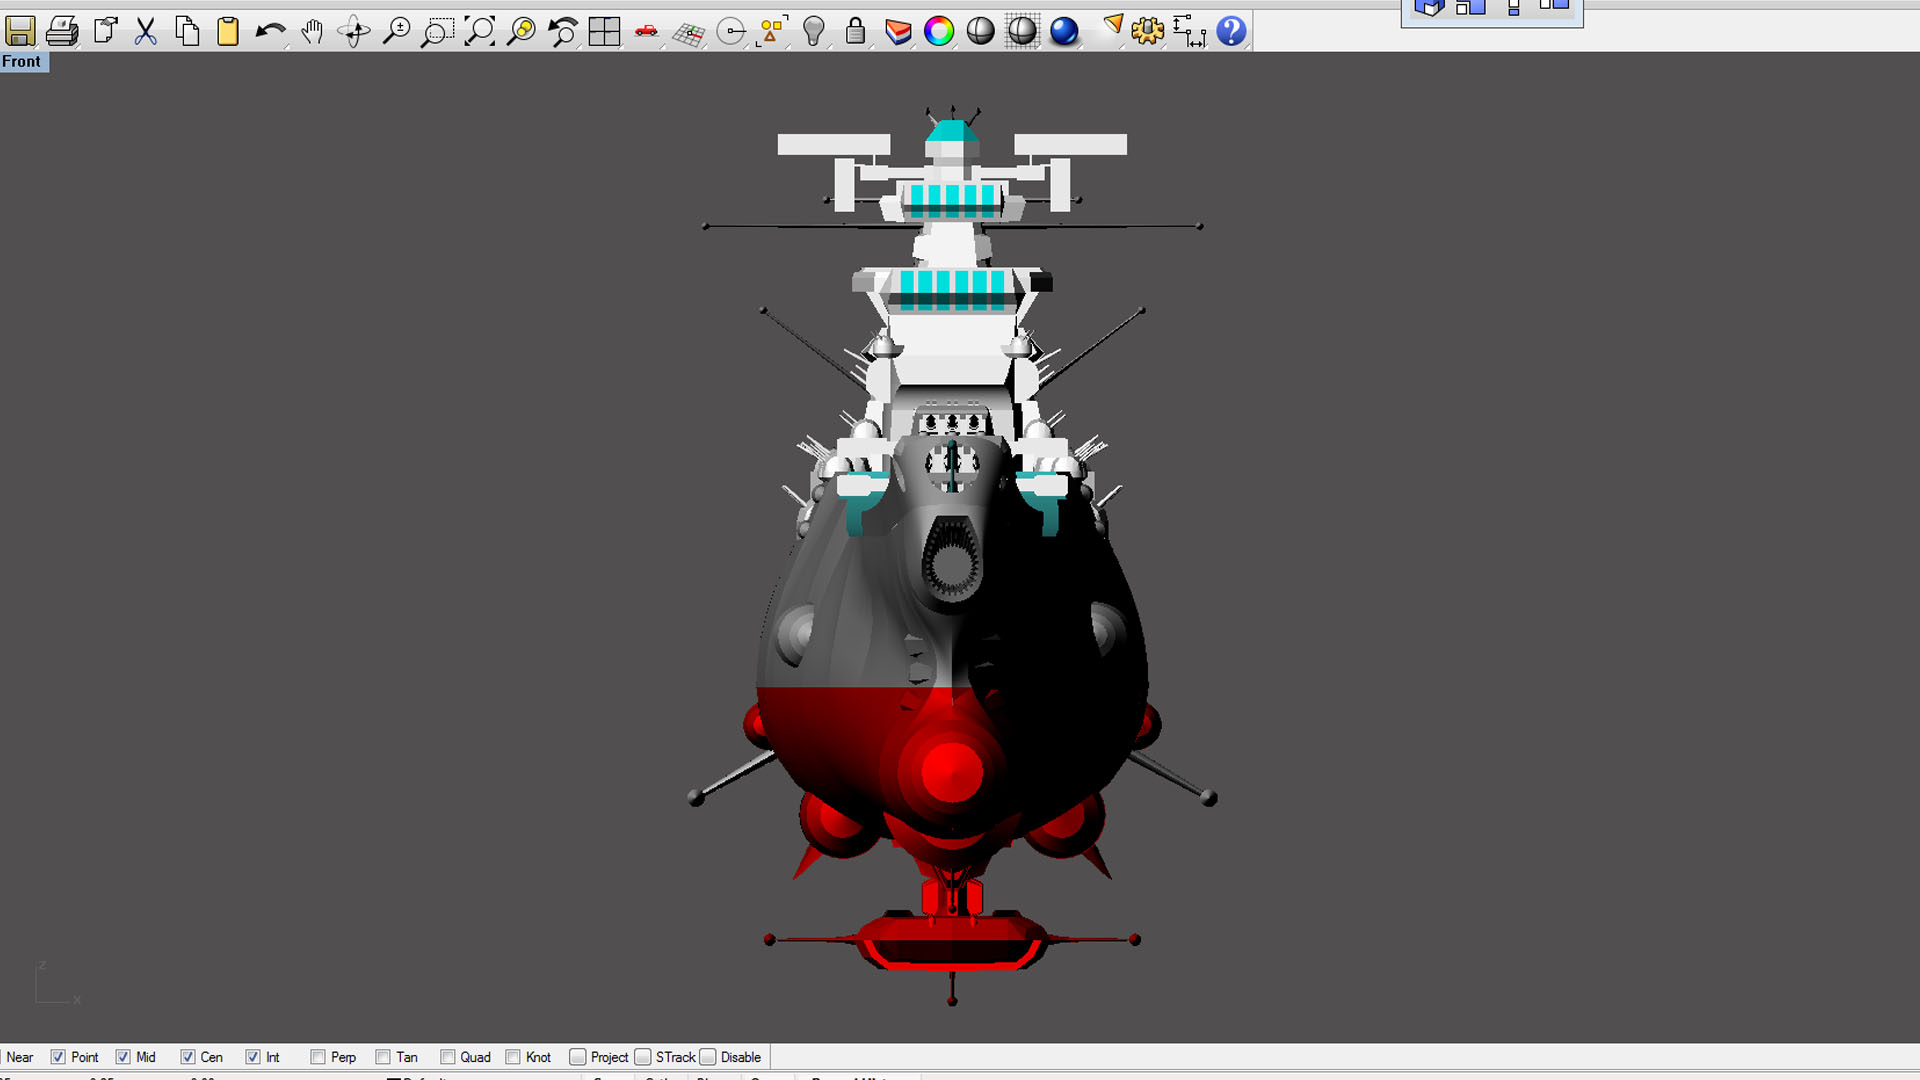Enable the Tan osnap checkbox
The image size is (1920, 1080).
click(x=383, y=1057)
